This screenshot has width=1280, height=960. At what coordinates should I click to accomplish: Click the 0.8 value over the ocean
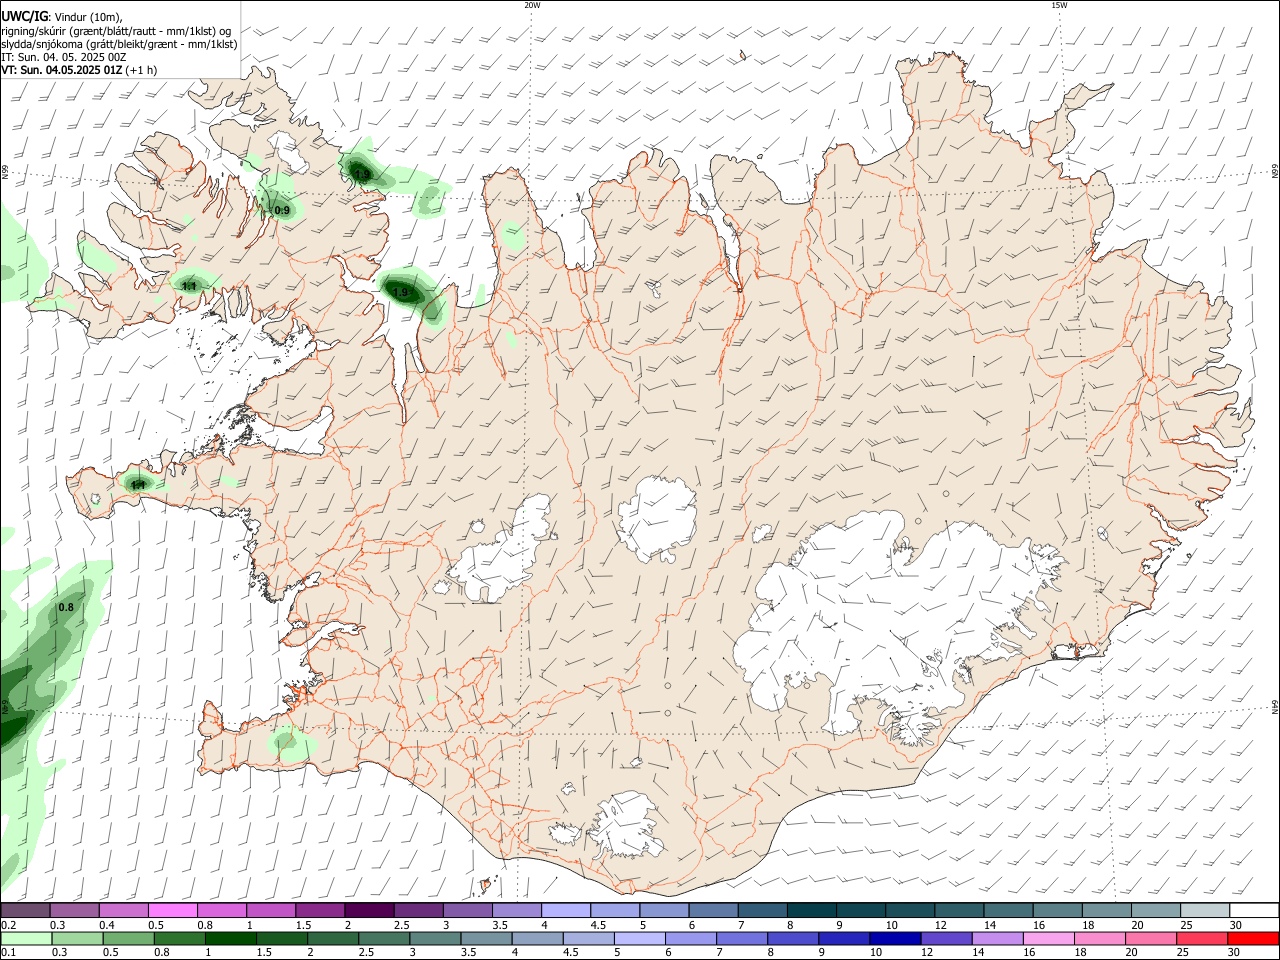point(66,607)
